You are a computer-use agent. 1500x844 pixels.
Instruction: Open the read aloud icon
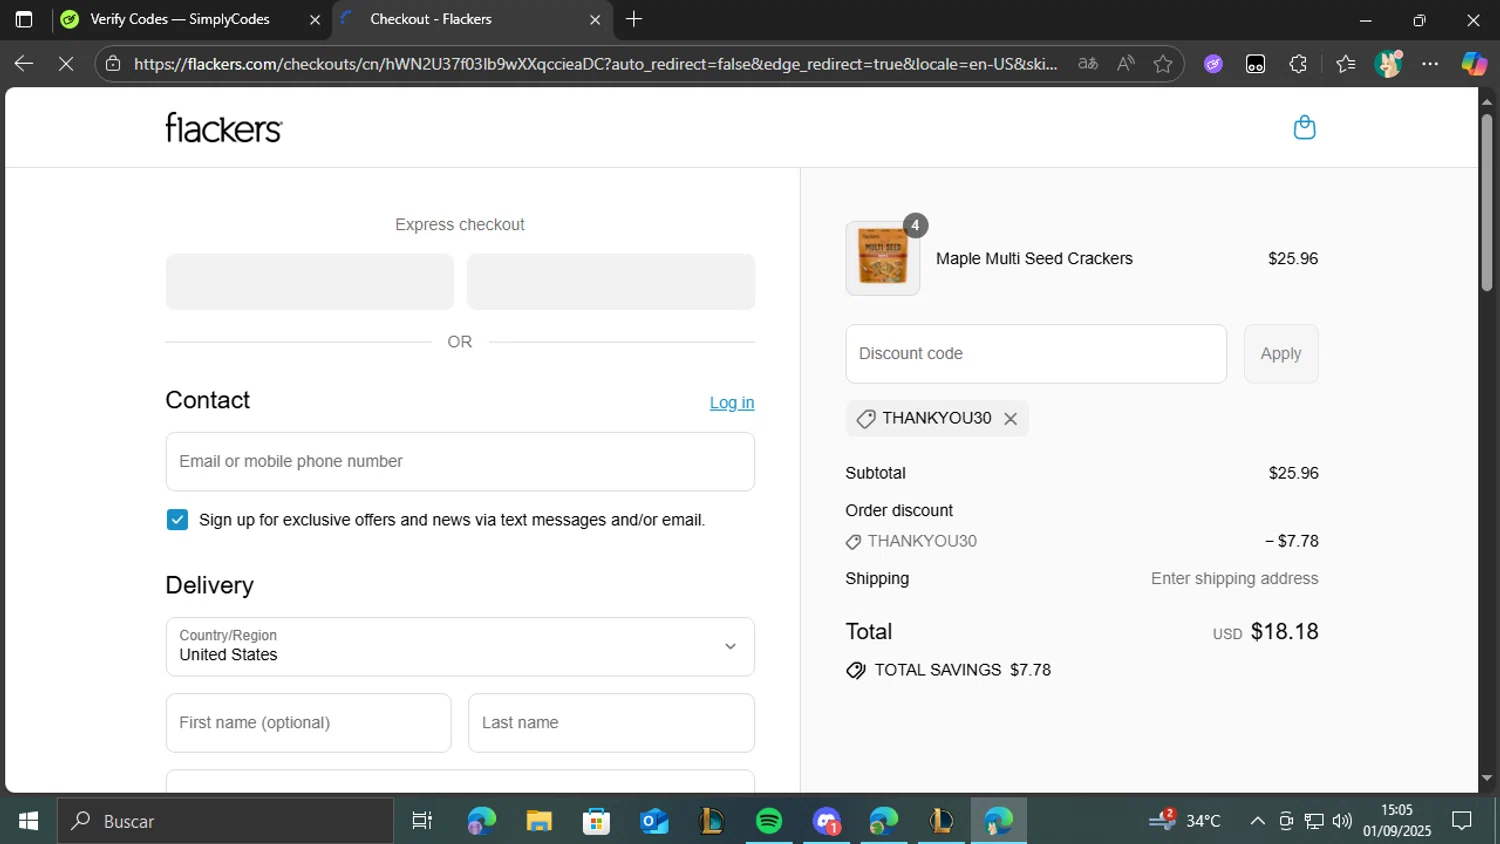click(1126, 64)
